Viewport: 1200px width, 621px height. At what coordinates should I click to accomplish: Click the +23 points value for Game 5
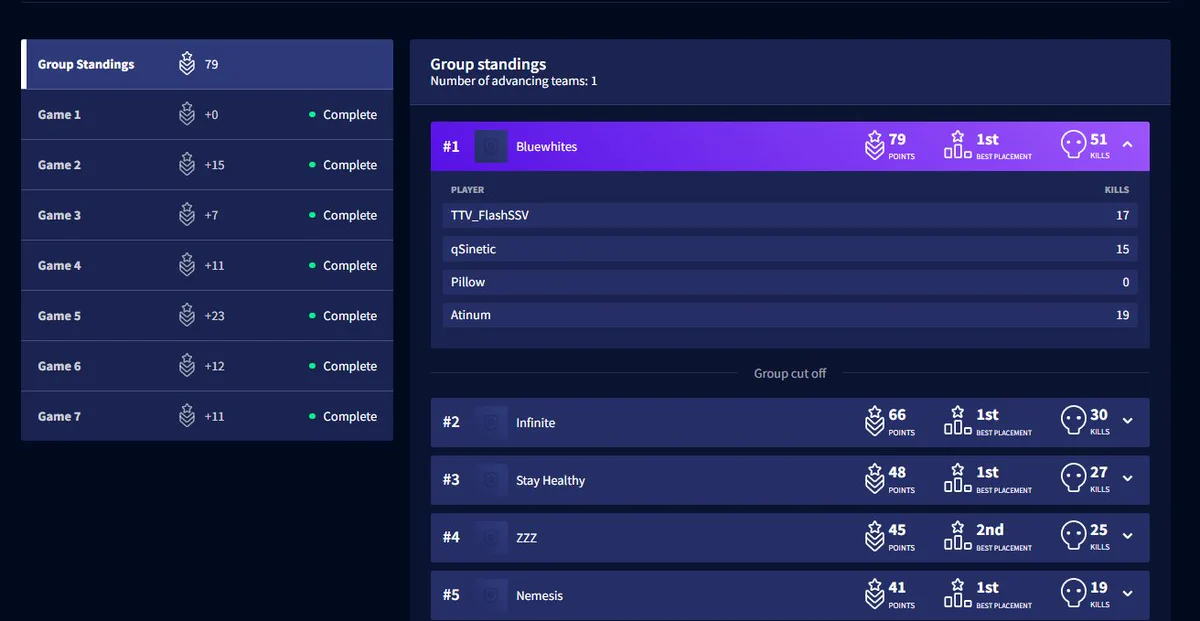coord(214,316)
